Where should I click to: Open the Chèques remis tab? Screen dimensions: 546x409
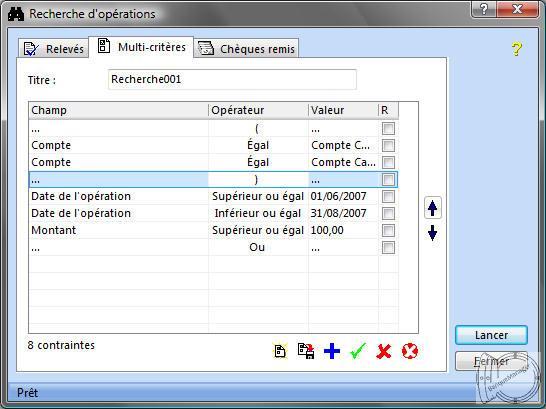click(x=246, y=48)
